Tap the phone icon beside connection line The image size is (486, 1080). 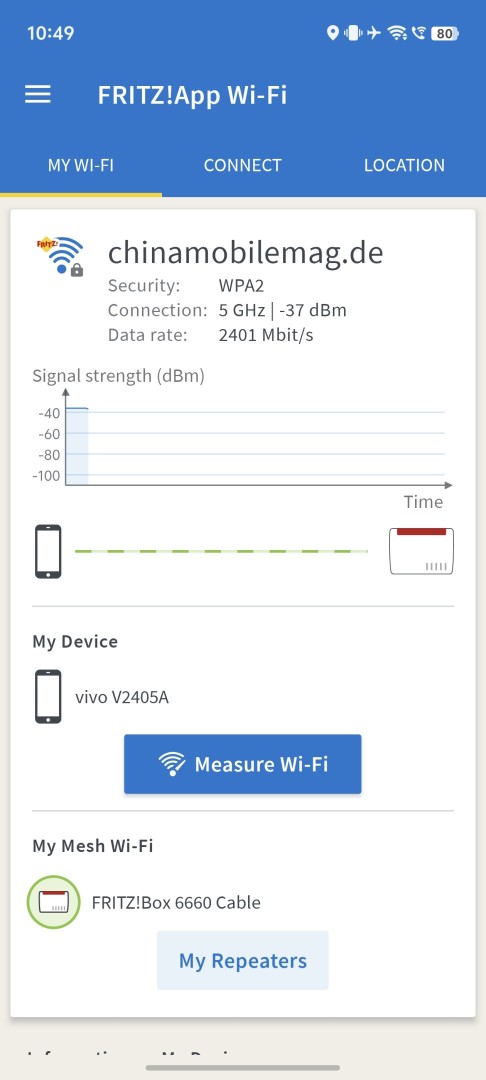point(48,552)
